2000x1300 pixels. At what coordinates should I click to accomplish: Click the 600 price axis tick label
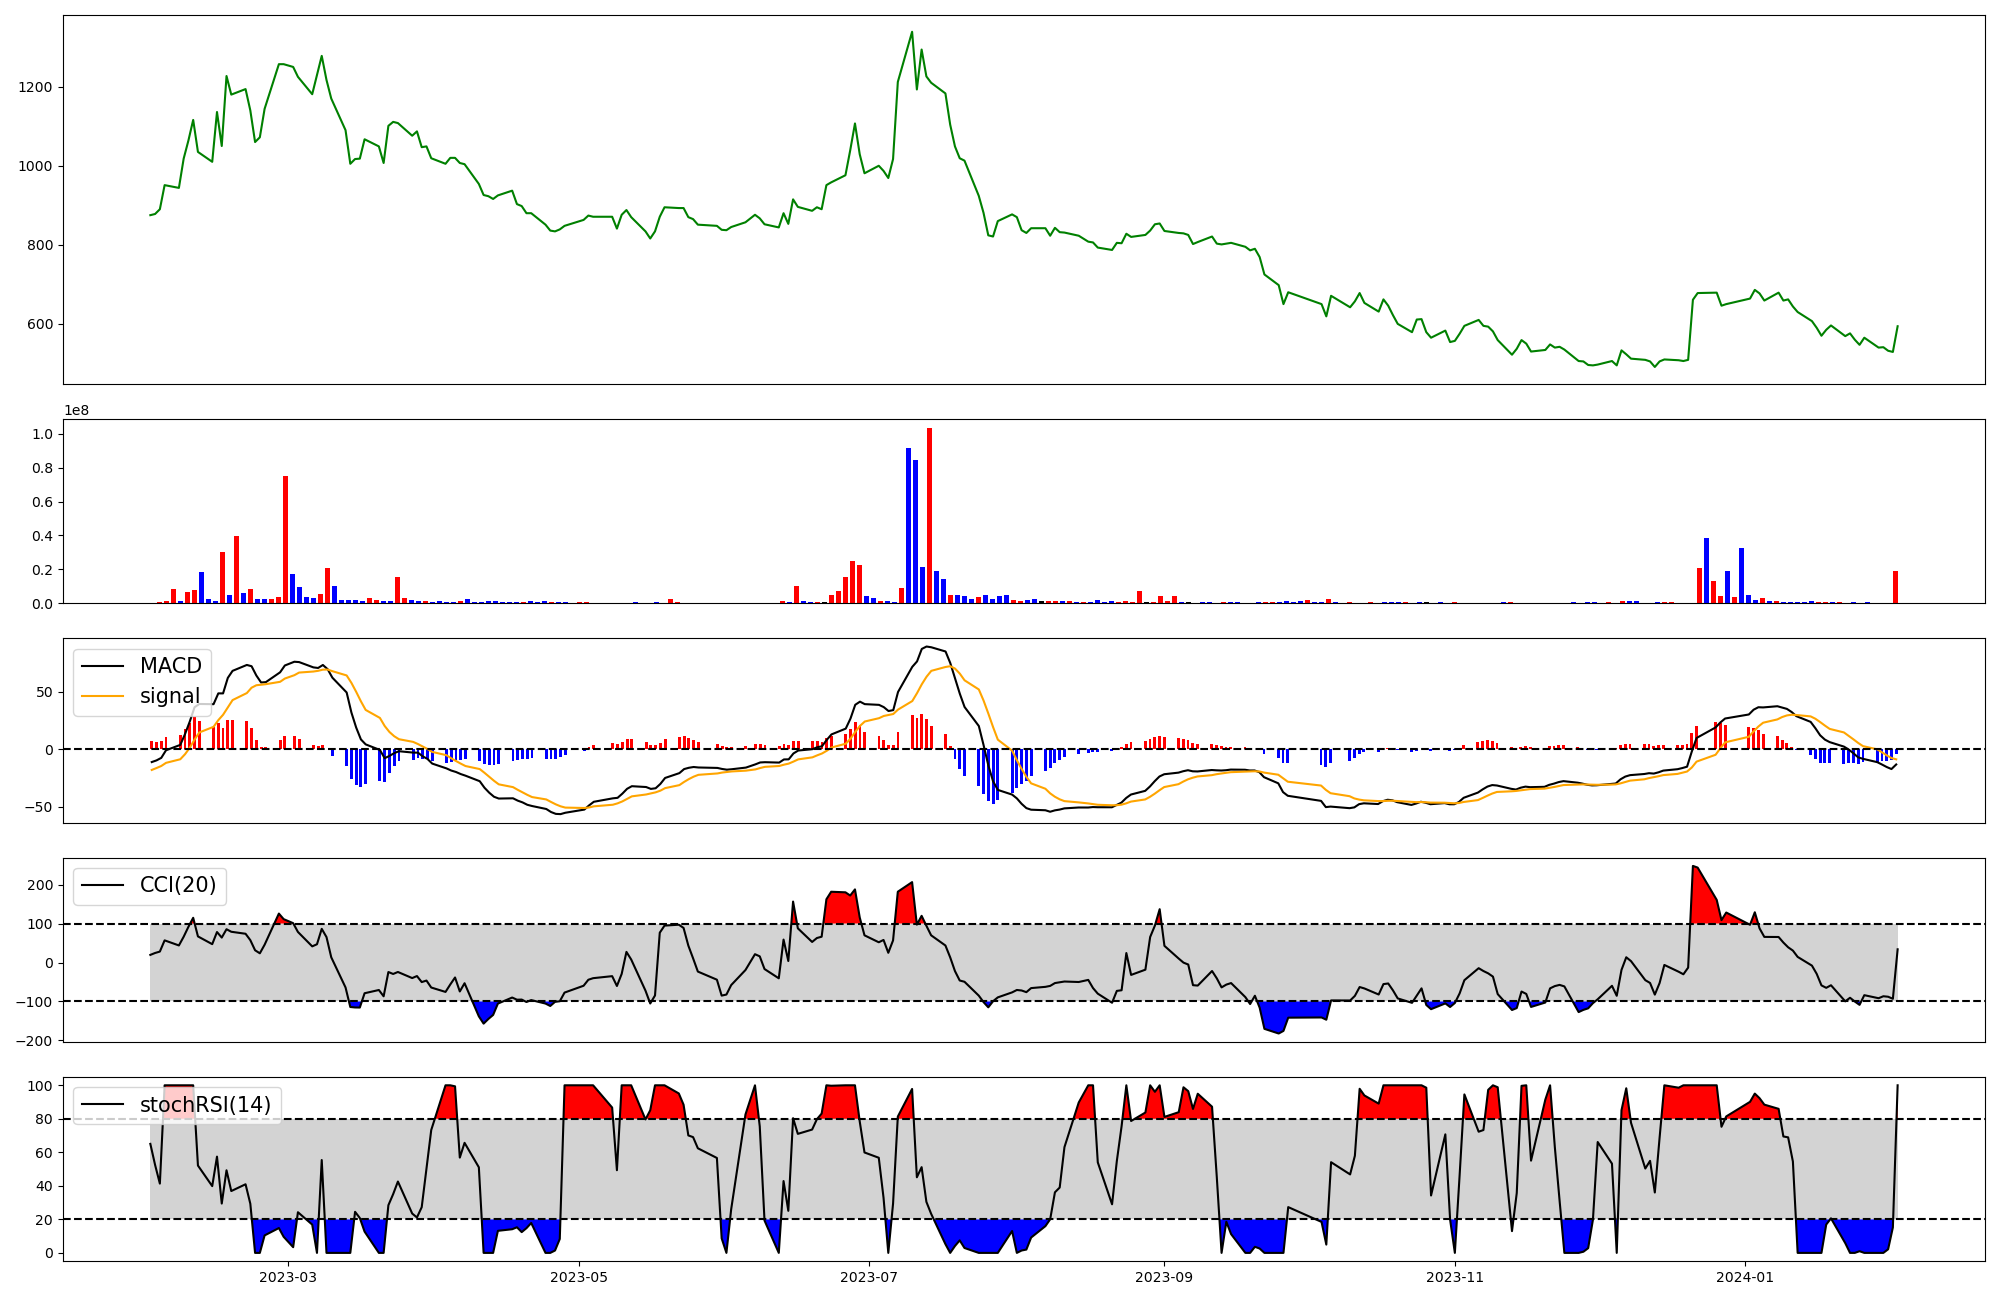pyautogui.click(x=39, y=325)
